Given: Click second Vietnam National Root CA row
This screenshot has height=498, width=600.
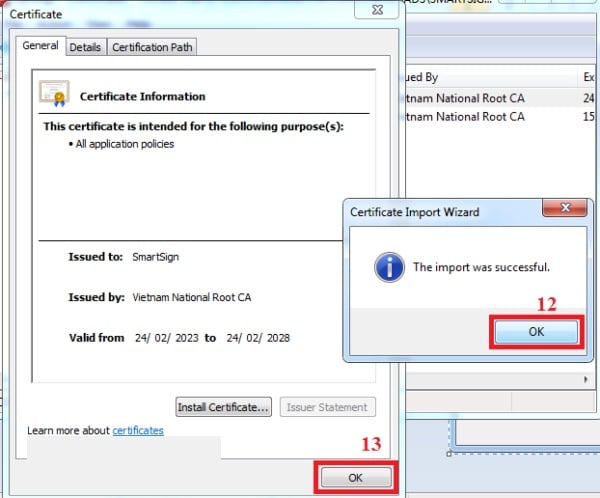Looking at the screenshot, I should coord(499,116).
